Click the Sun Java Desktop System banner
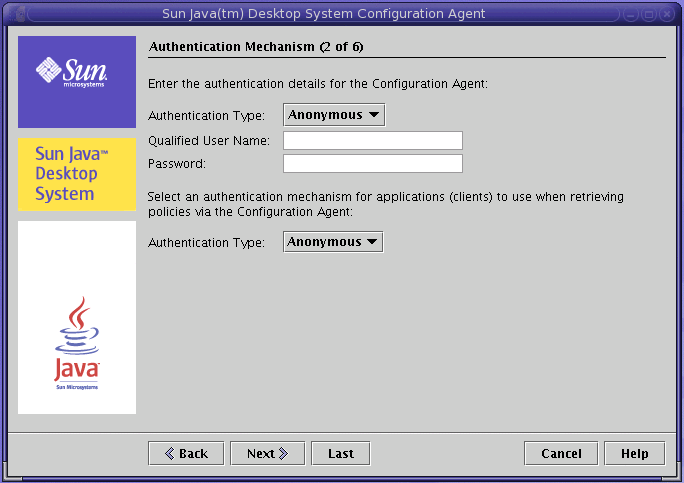This screenshot has width=684, height=483. point(77,175)
